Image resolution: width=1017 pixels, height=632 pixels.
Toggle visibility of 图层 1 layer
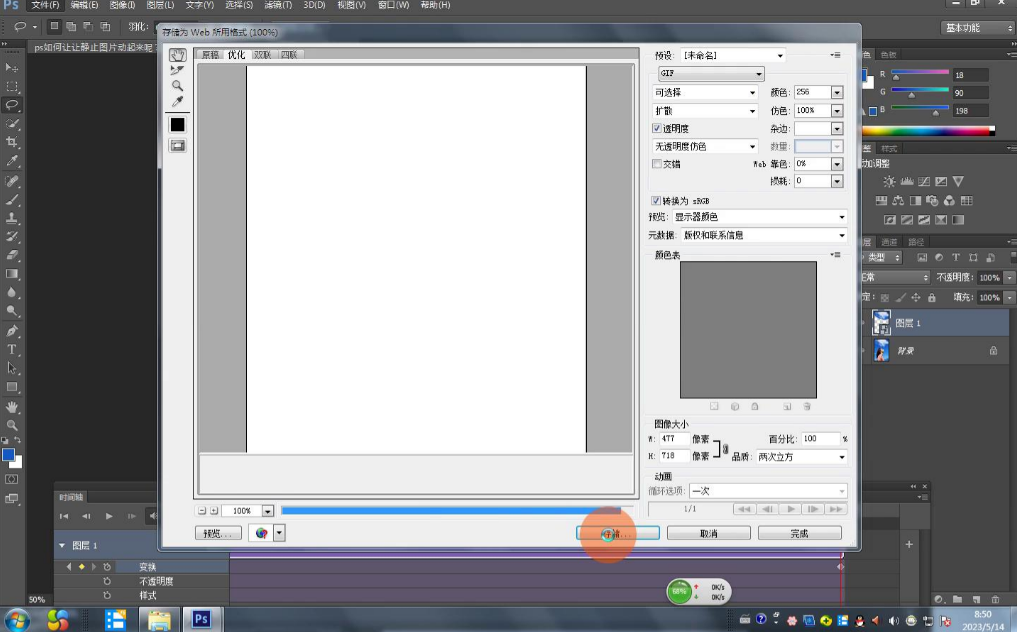pyautogui.click(x=865, y=323)
